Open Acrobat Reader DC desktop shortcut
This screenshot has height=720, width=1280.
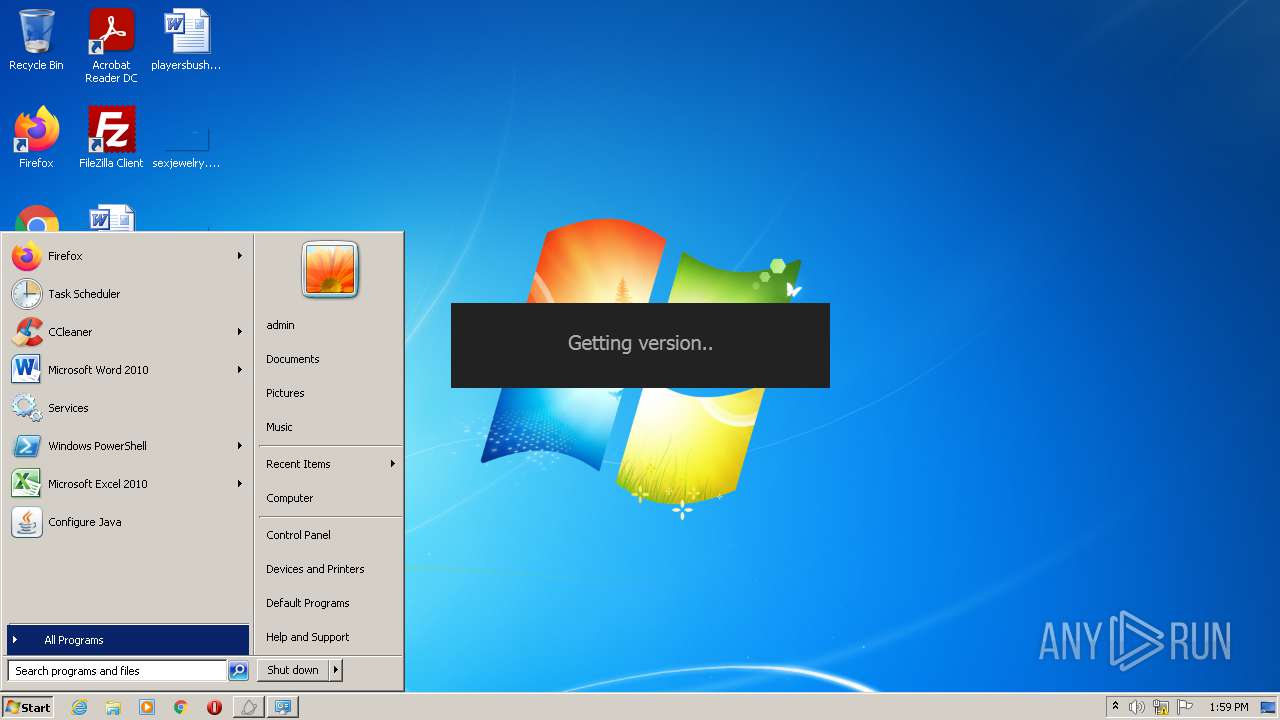coord(111,46)
